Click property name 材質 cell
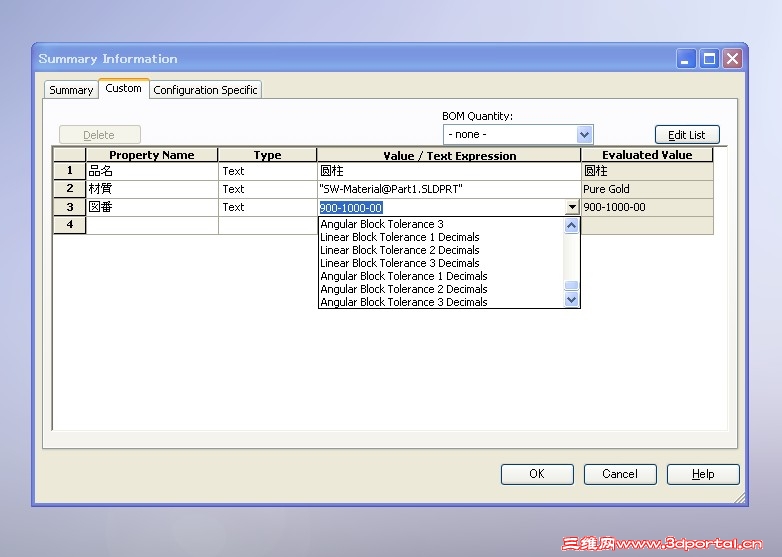Screen dimensions: 782x557 [x=152, y=188]
